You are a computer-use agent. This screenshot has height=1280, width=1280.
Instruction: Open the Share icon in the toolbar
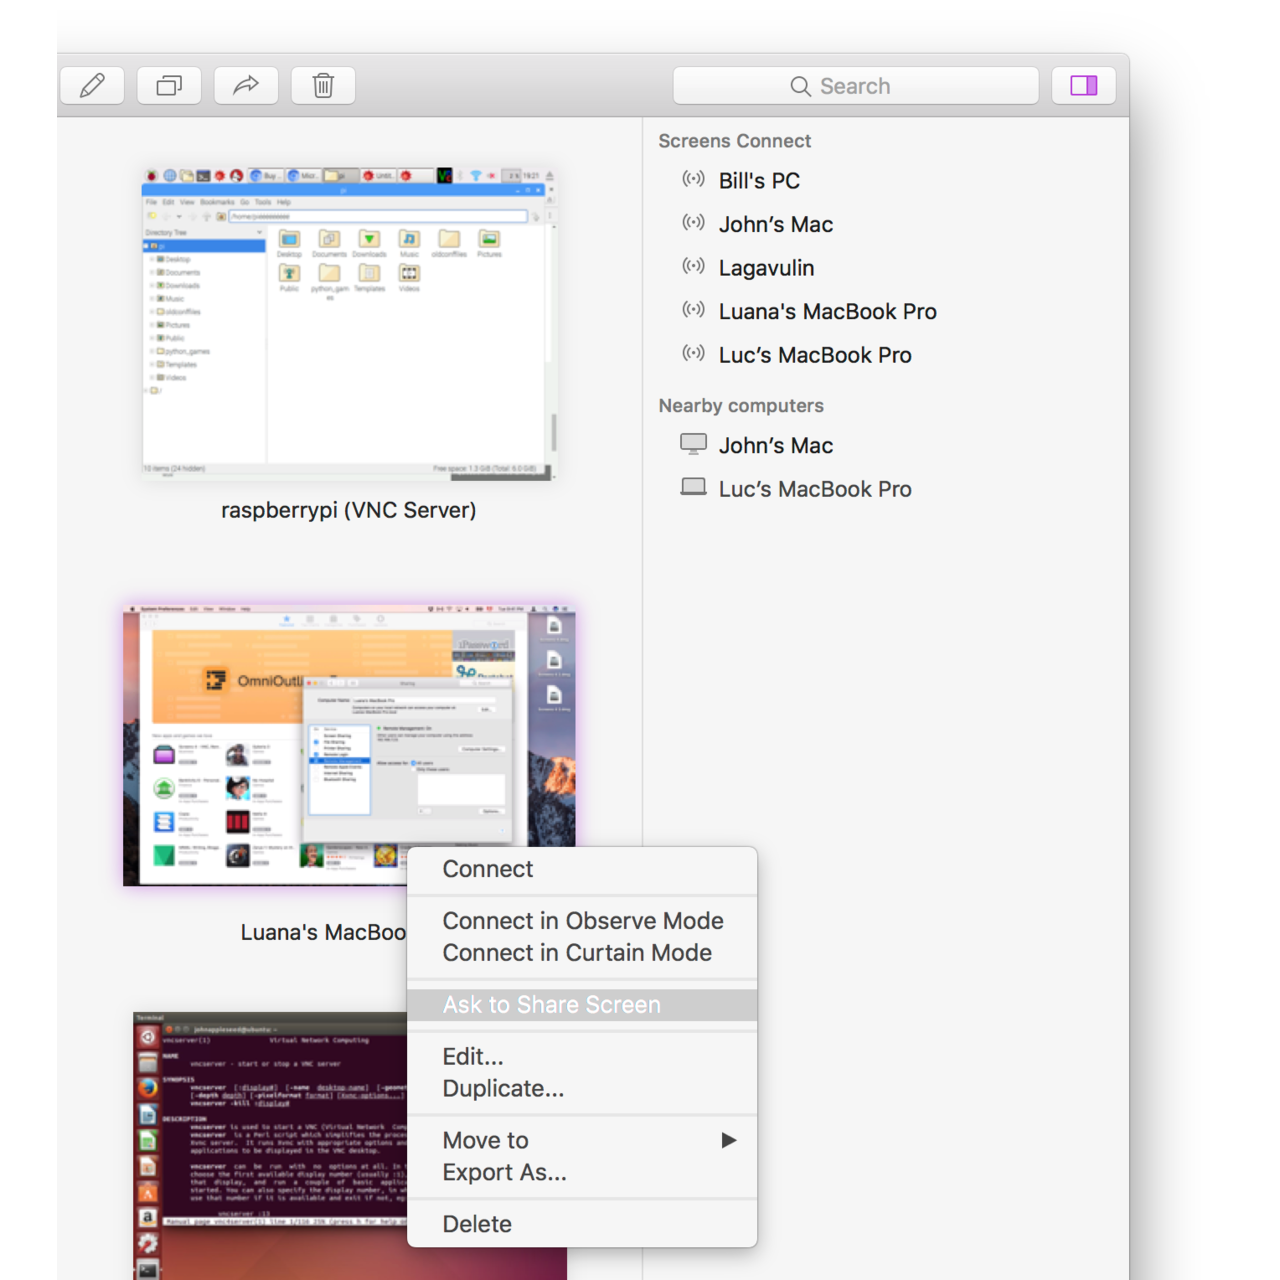point(245,85)
